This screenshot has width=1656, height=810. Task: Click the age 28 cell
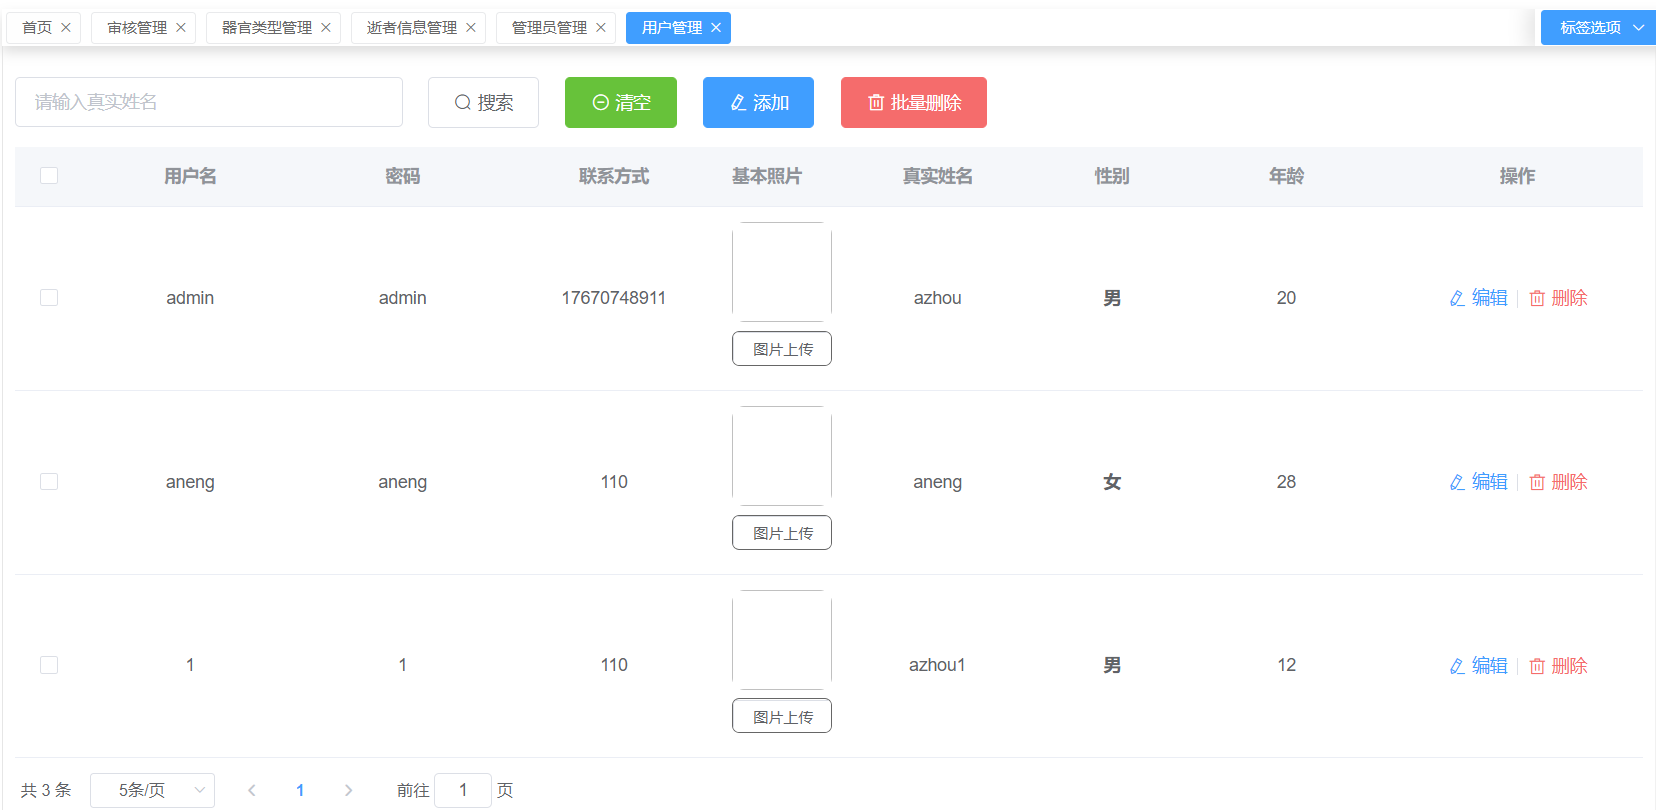pos(1286,482)
